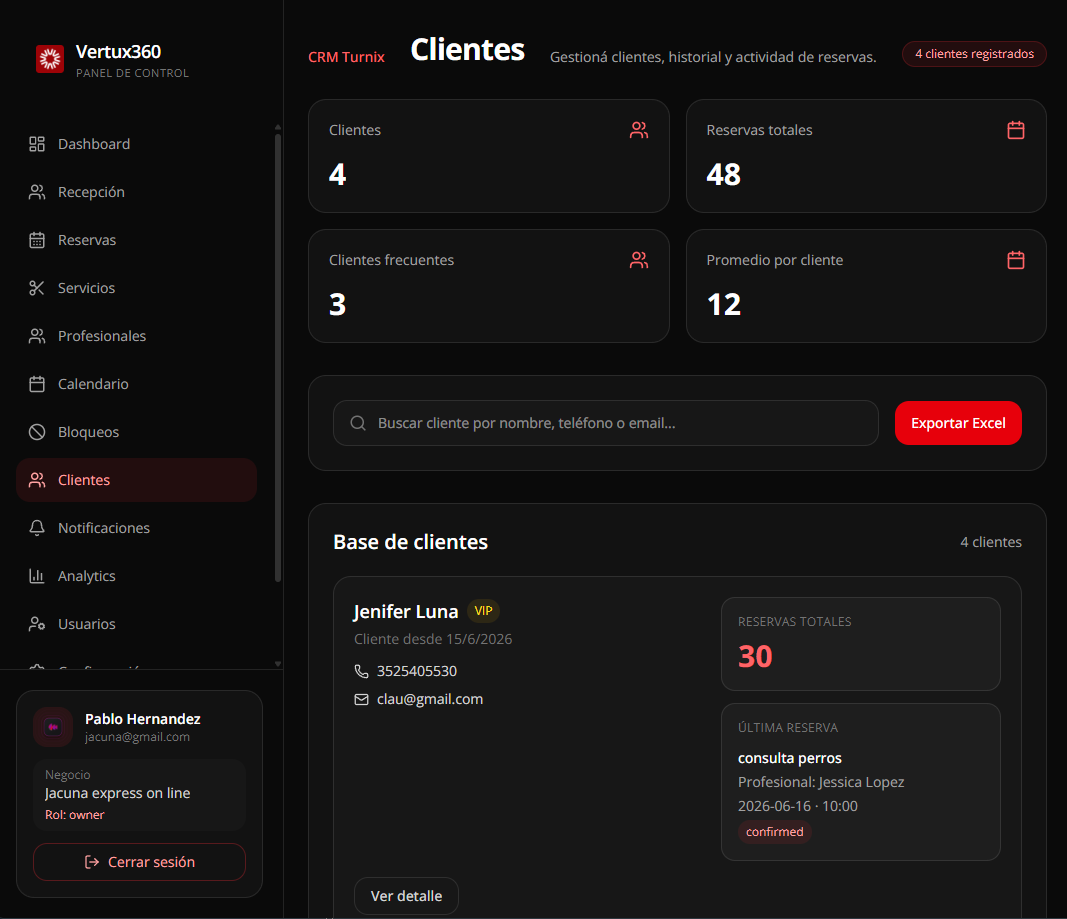Image resolution: width=1067 pixels, height=919 pixels.
Task: Click the sidebar vertical scrollbar thumb
Action: point(278,357)
